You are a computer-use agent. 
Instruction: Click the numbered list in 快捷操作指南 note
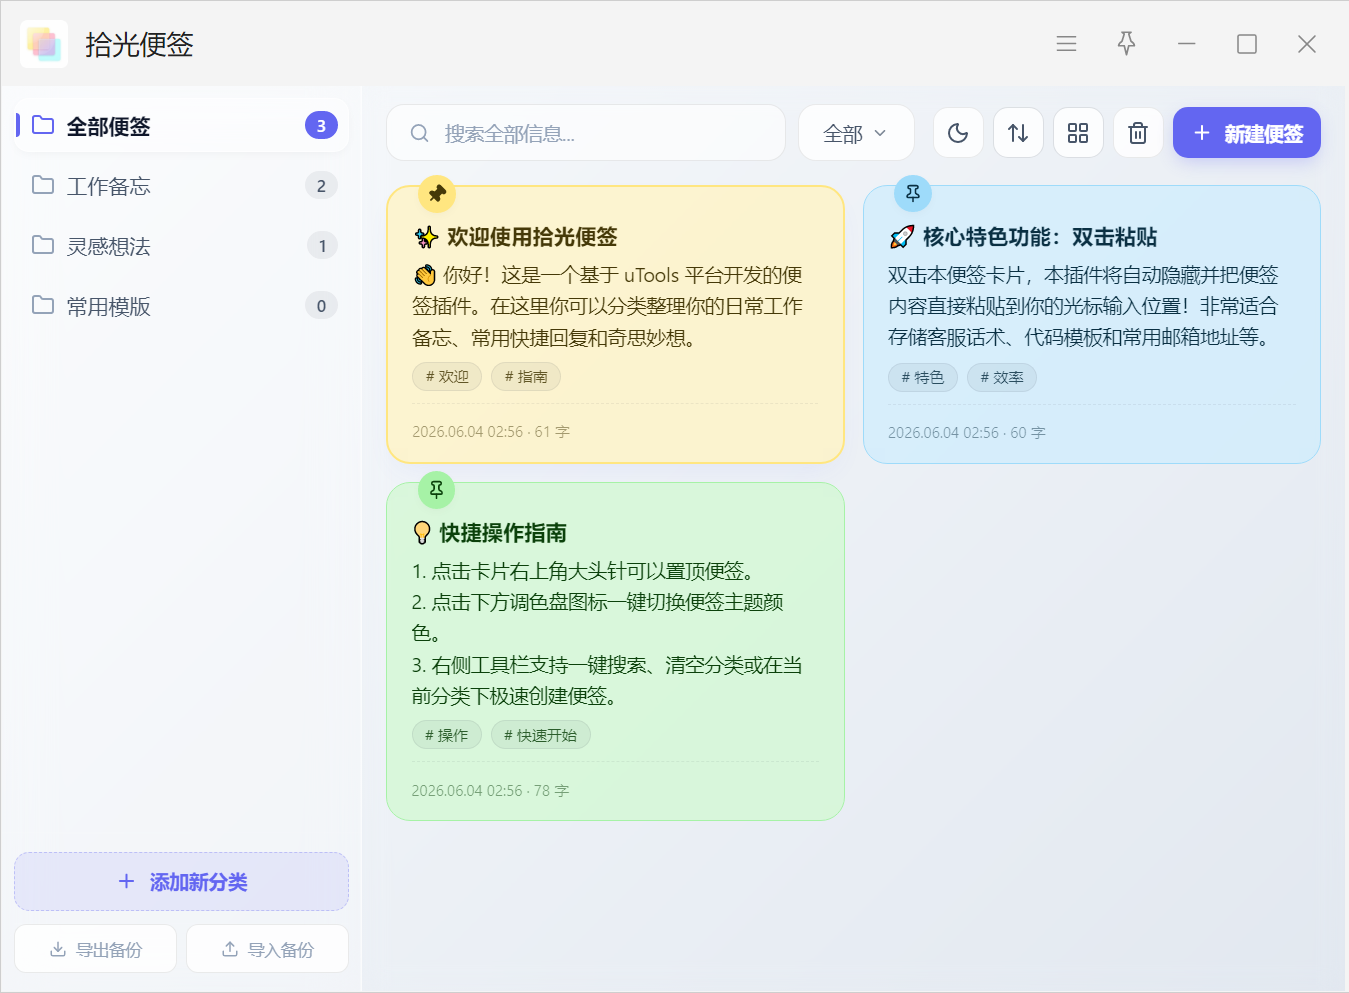pos(607,633)
